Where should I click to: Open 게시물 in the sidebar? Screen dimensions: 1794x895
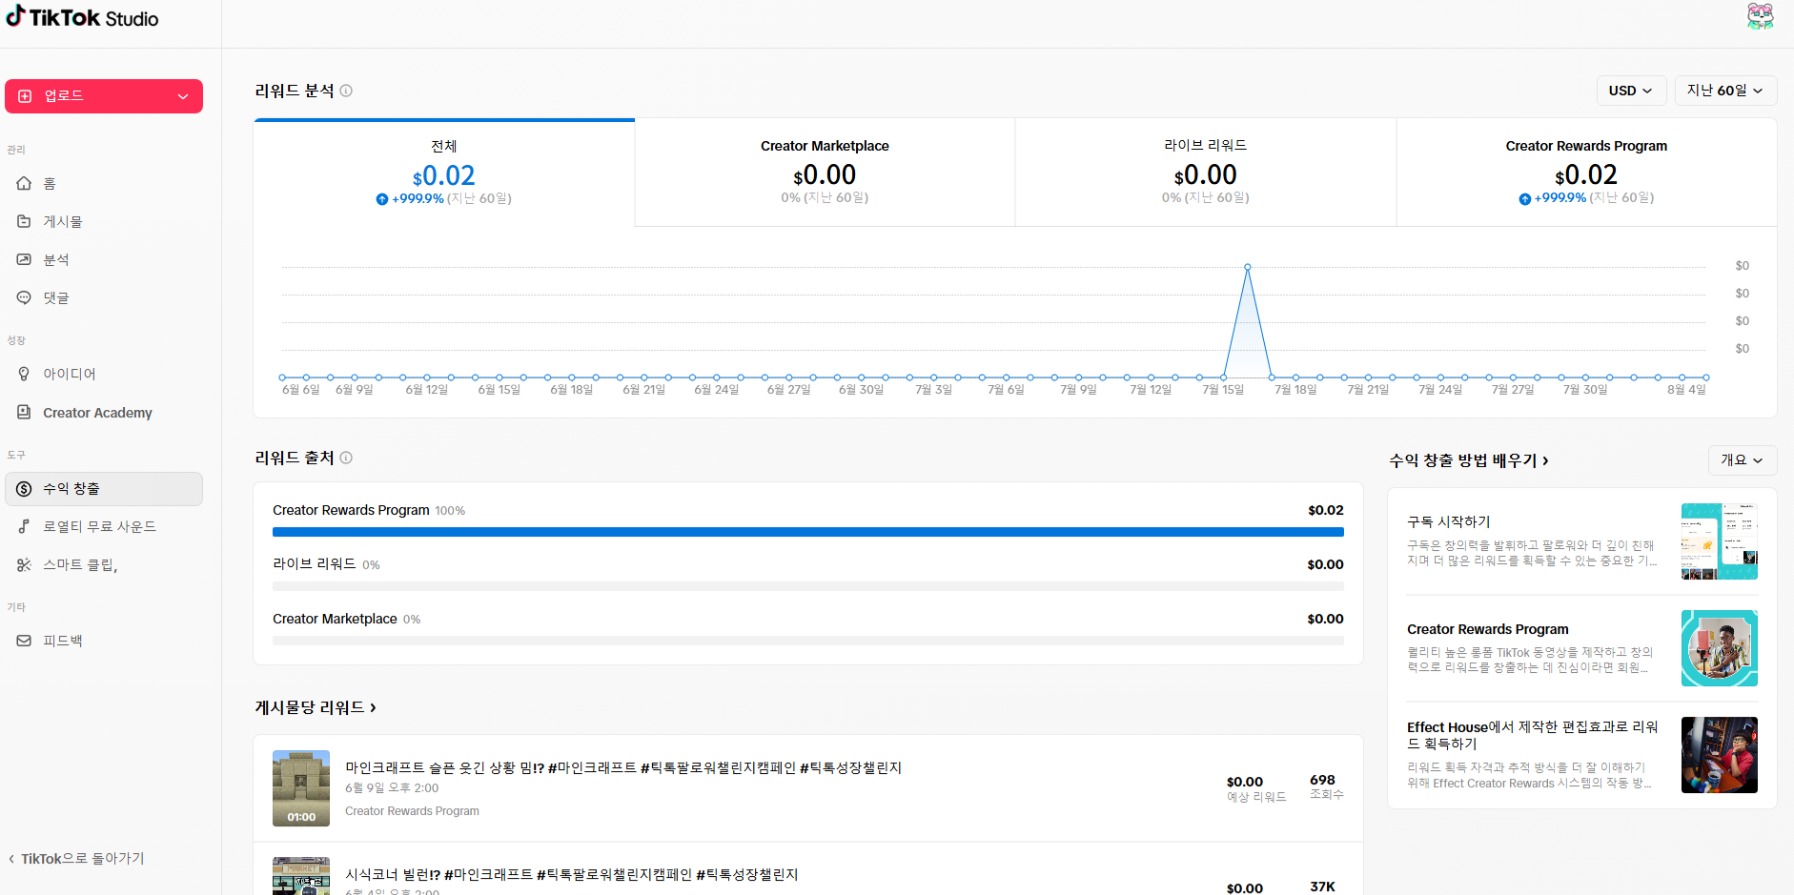[x=104, y=222]
